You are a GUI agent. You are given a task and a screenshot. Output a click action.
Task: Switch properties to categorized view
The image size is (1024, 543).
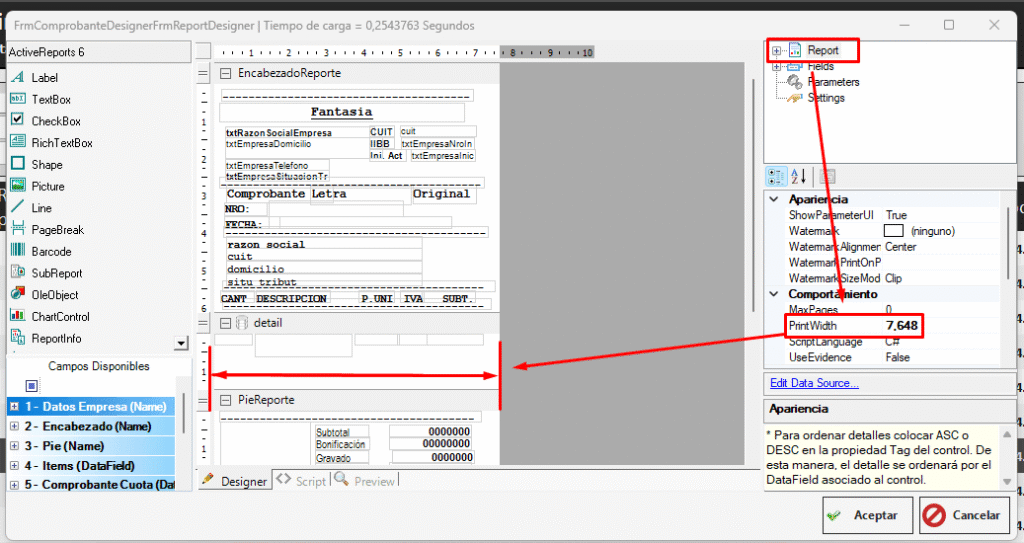pyautogui.click(x=776, y=177)
